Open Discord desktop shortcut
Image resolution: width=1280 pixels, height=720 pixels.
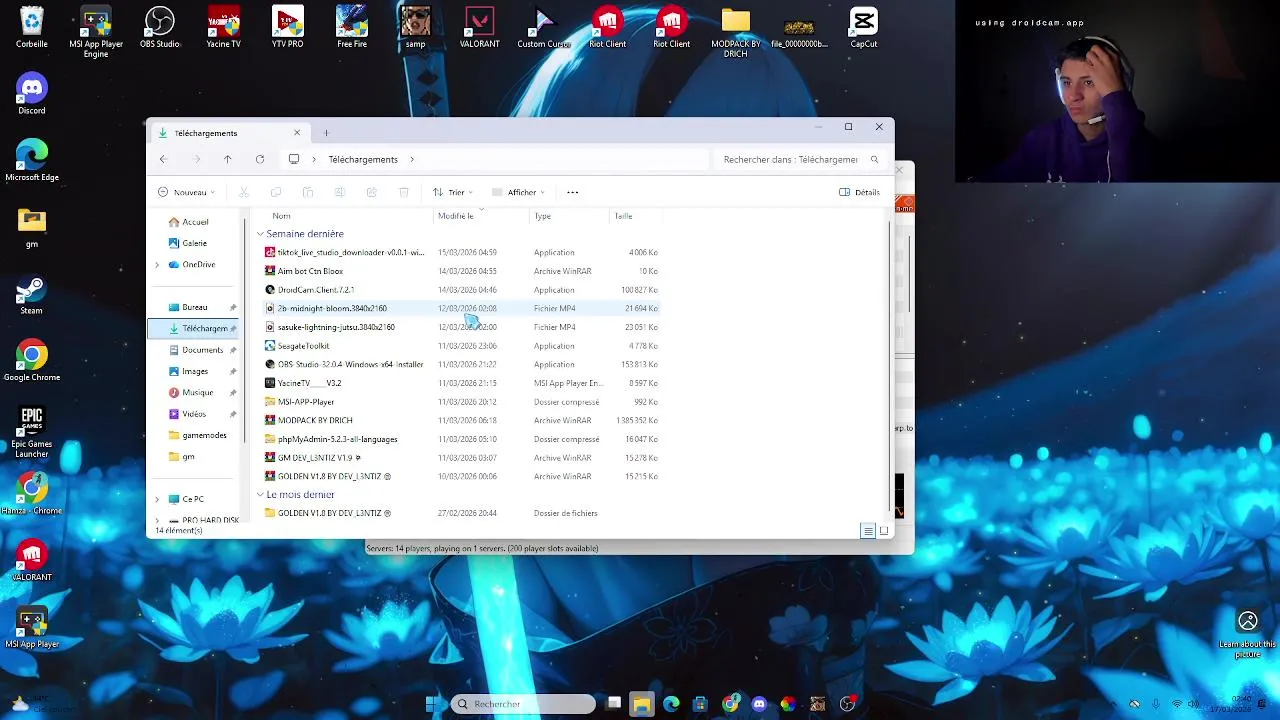coord(32,94)
